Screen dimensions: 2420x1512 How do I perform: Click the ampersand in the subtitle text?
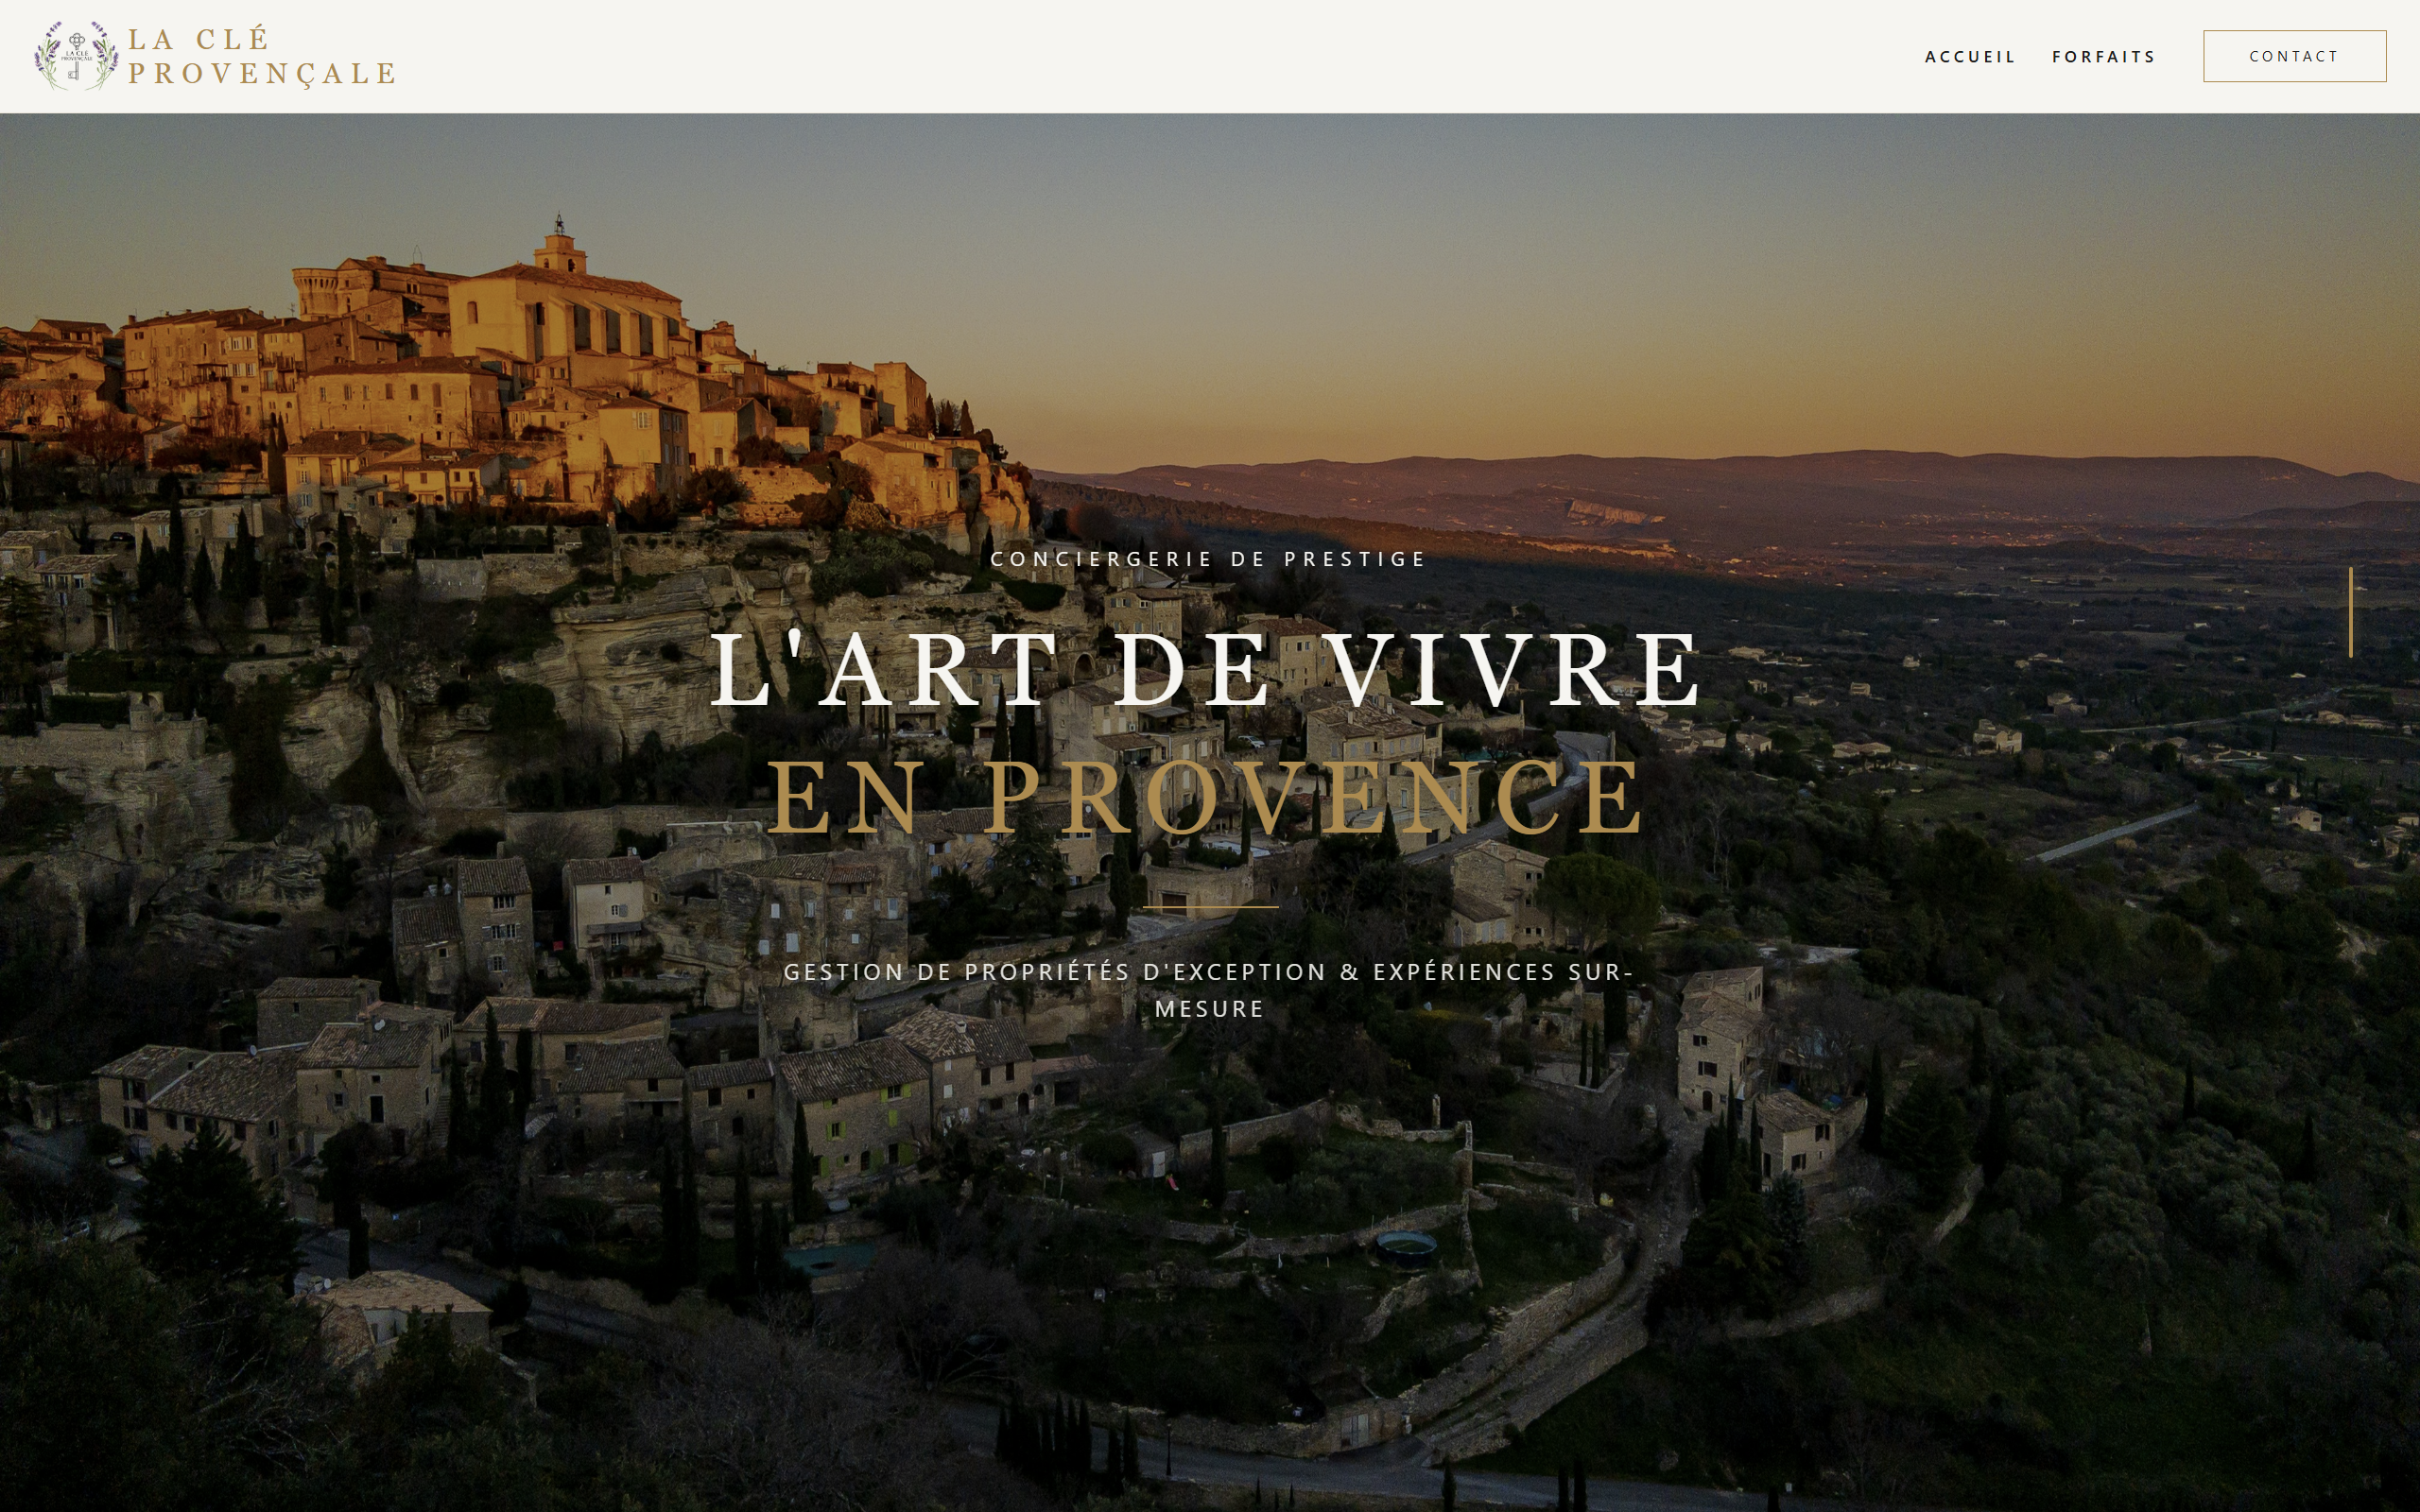(1350, 972)
